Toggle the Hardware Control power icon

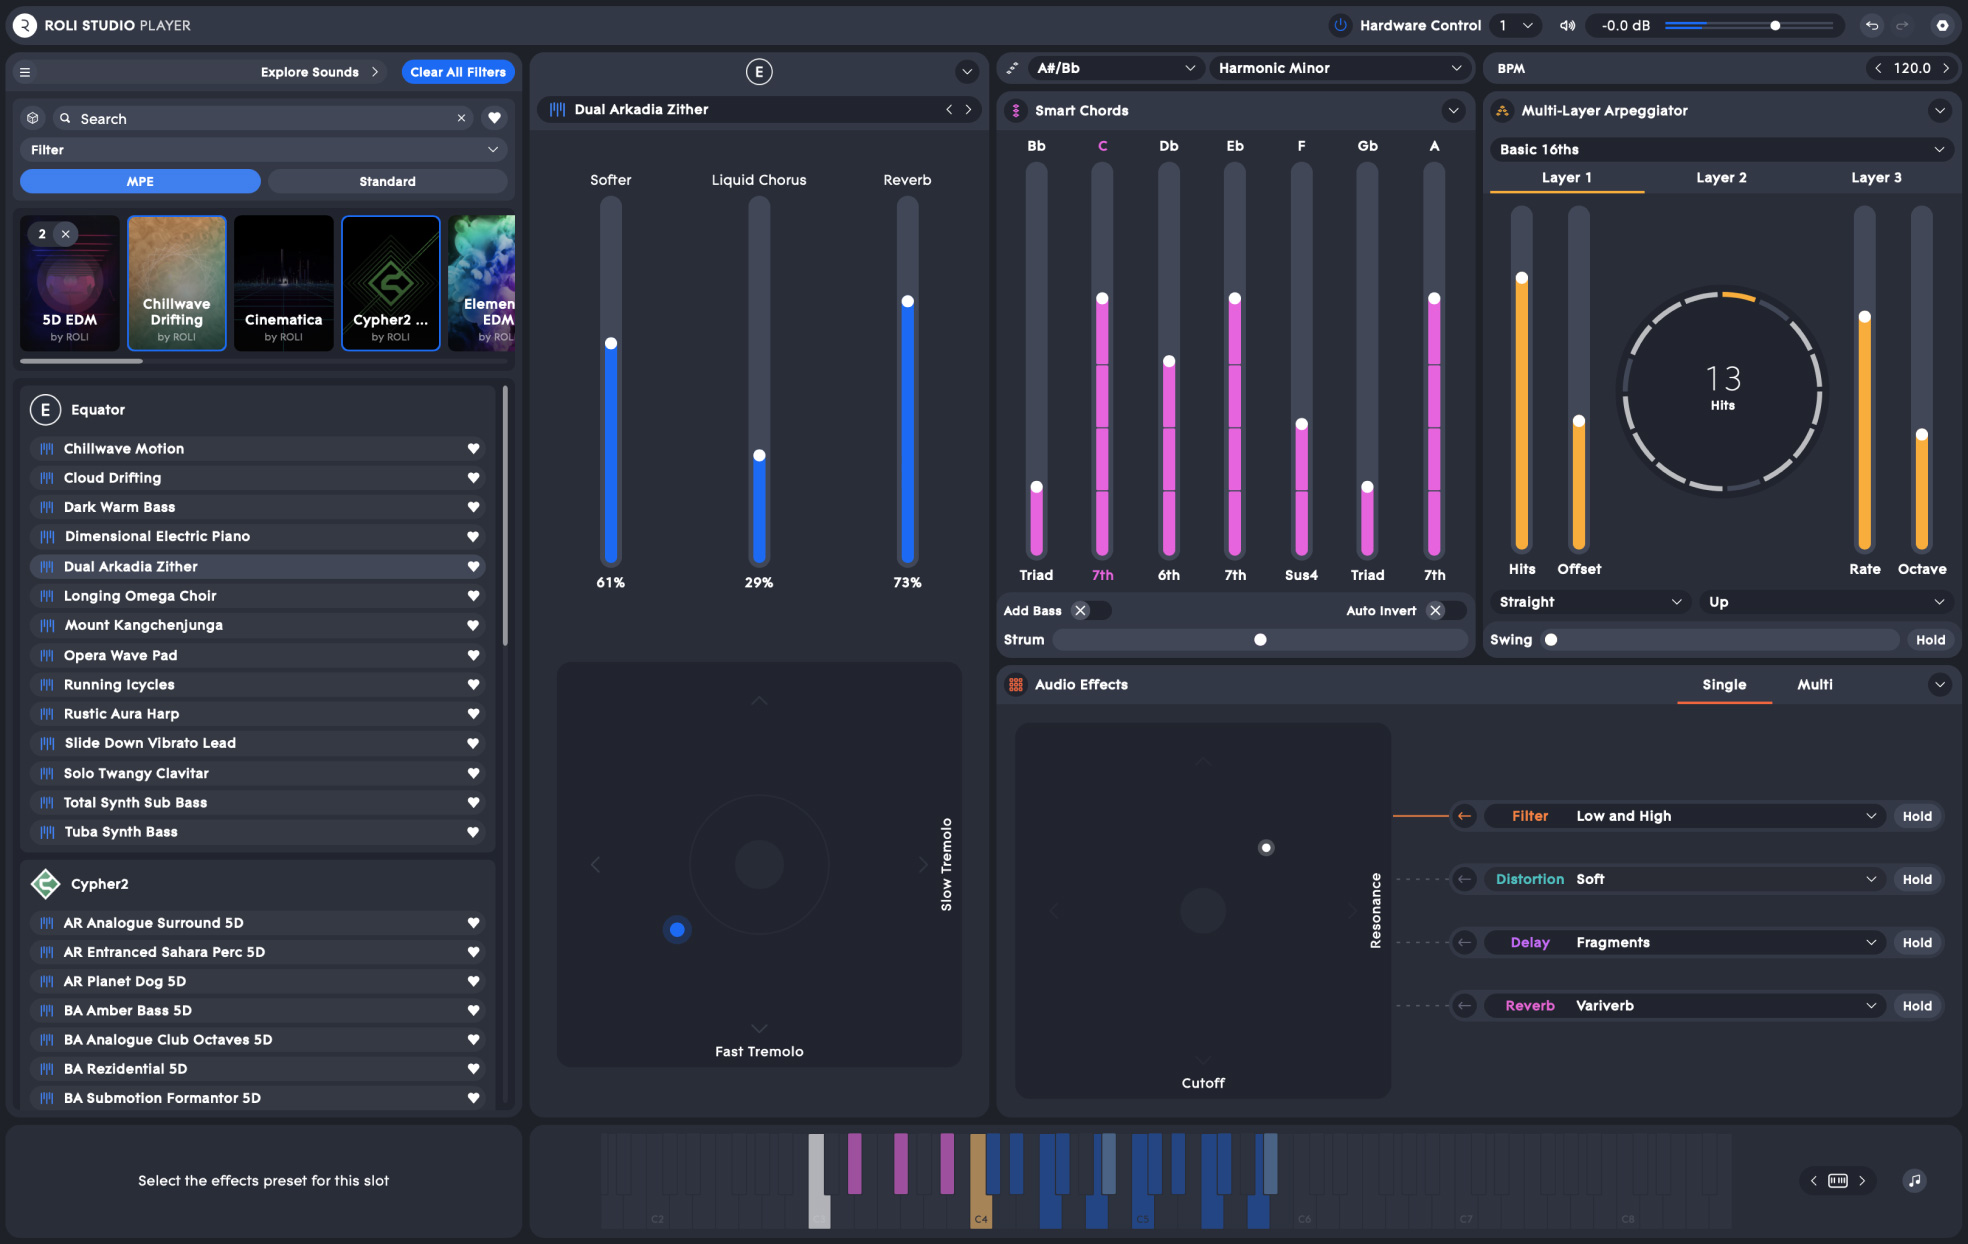(x=1340, y=25)
